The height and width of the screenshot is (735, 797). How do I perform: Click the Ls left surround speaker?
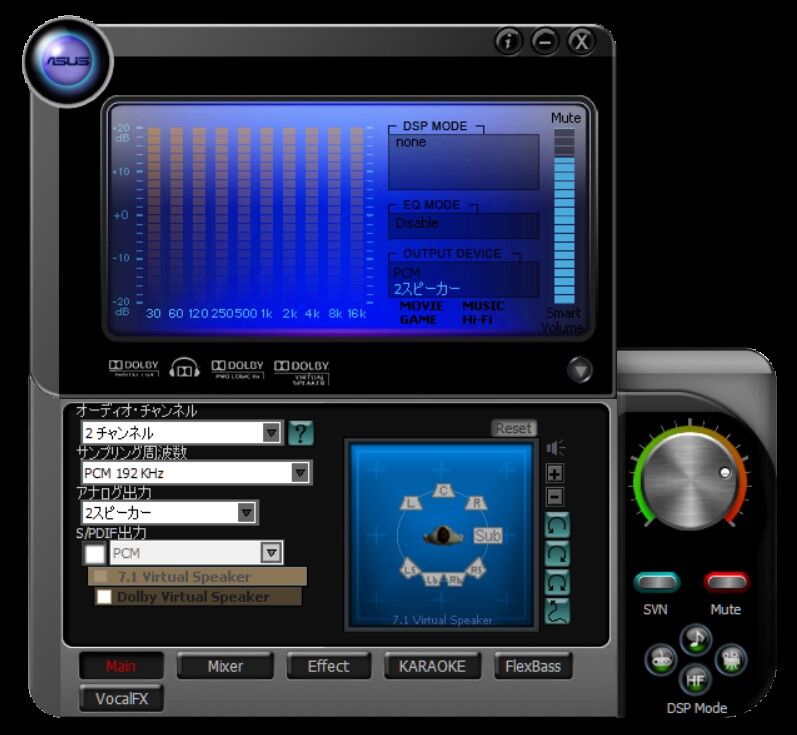tap(410, 569)
